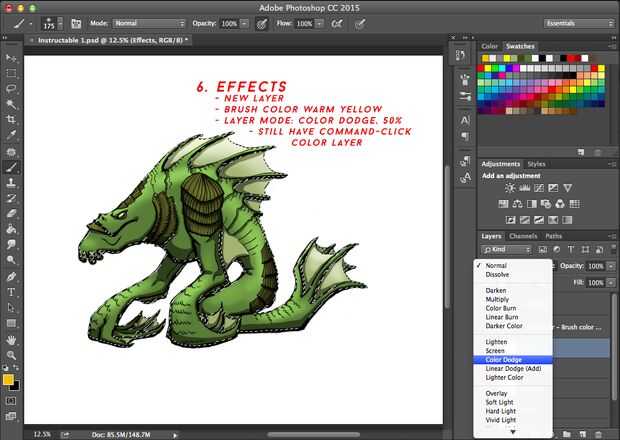Viewport: 620px width, 440px height.
Task: Select the Zoom tool in the toolbar
Action: pos(11,356)
